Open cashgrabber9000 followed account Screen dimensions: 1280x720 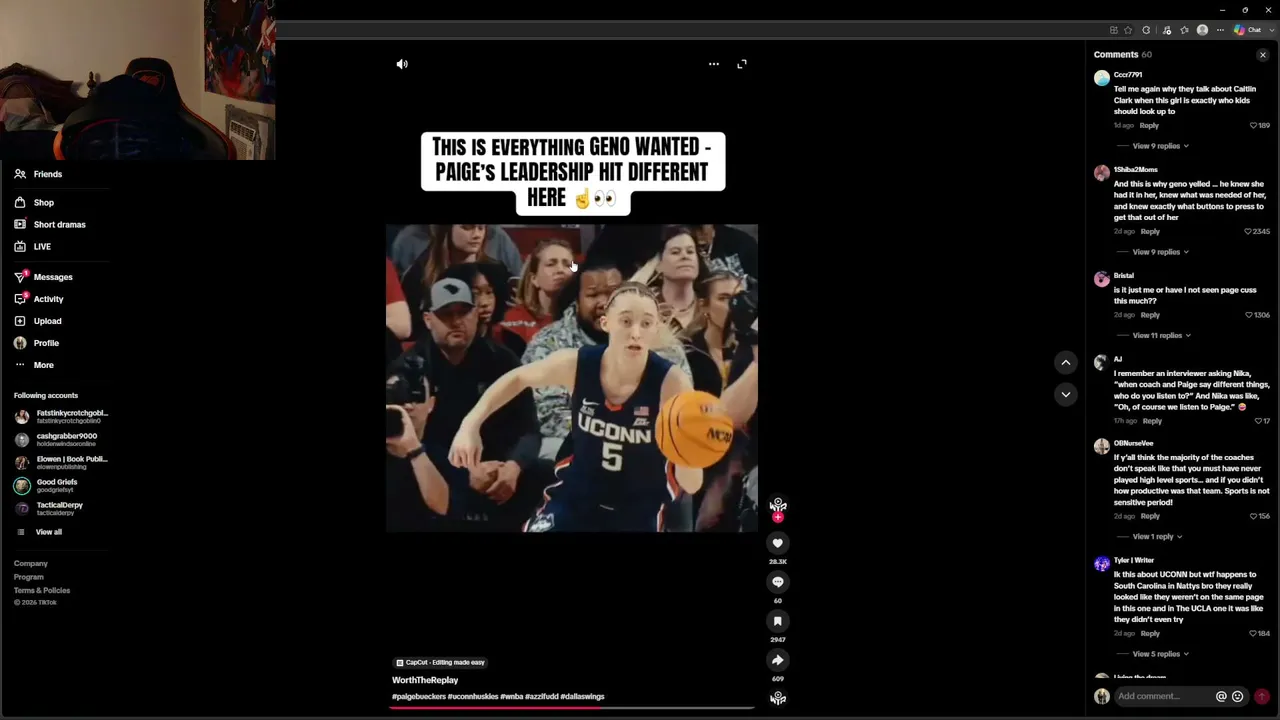(57, 439)
